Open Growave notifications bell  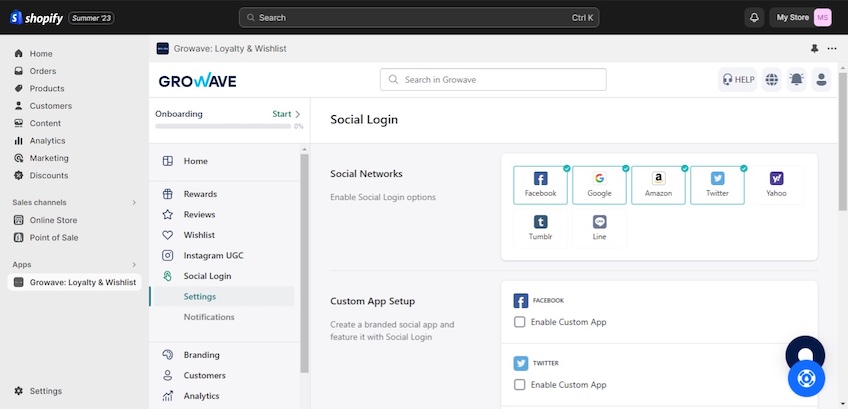point(797,80)
